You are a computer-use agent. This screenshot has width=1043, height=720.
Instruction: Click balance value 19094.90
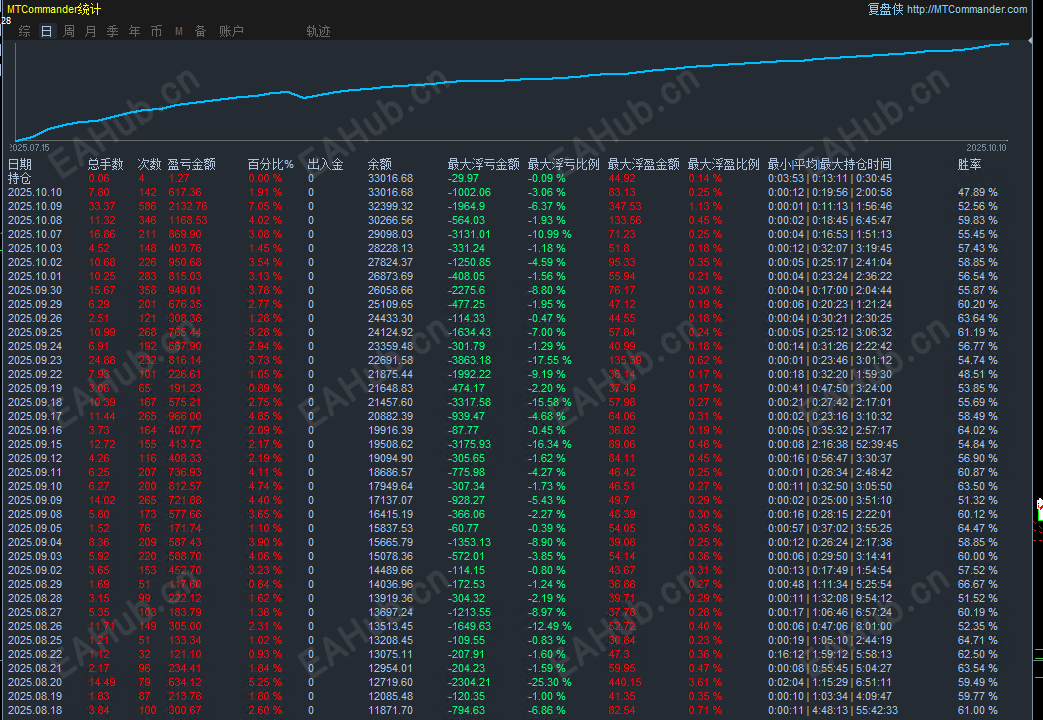pyautogui.click(x=390, y=458)
